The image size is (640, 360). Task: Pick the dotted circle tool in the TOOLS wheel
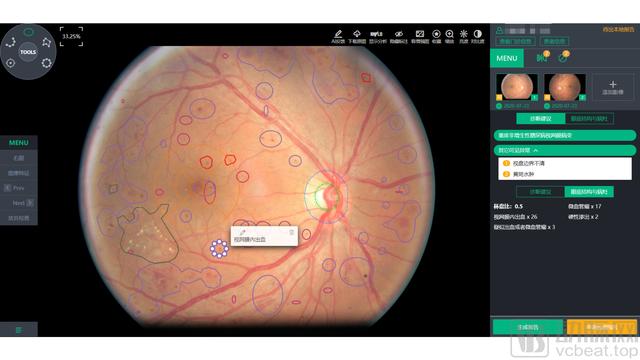[x=46, y=63]
